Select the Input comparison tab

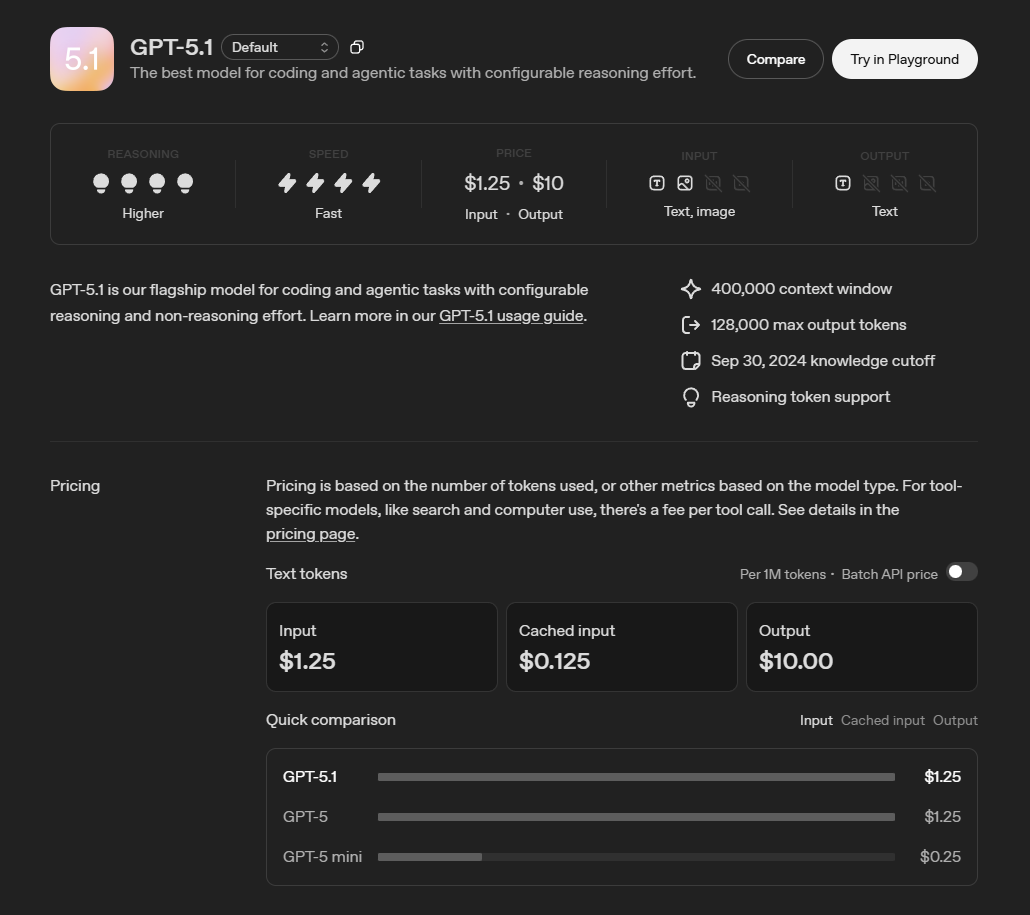click(x=816, y=721)
